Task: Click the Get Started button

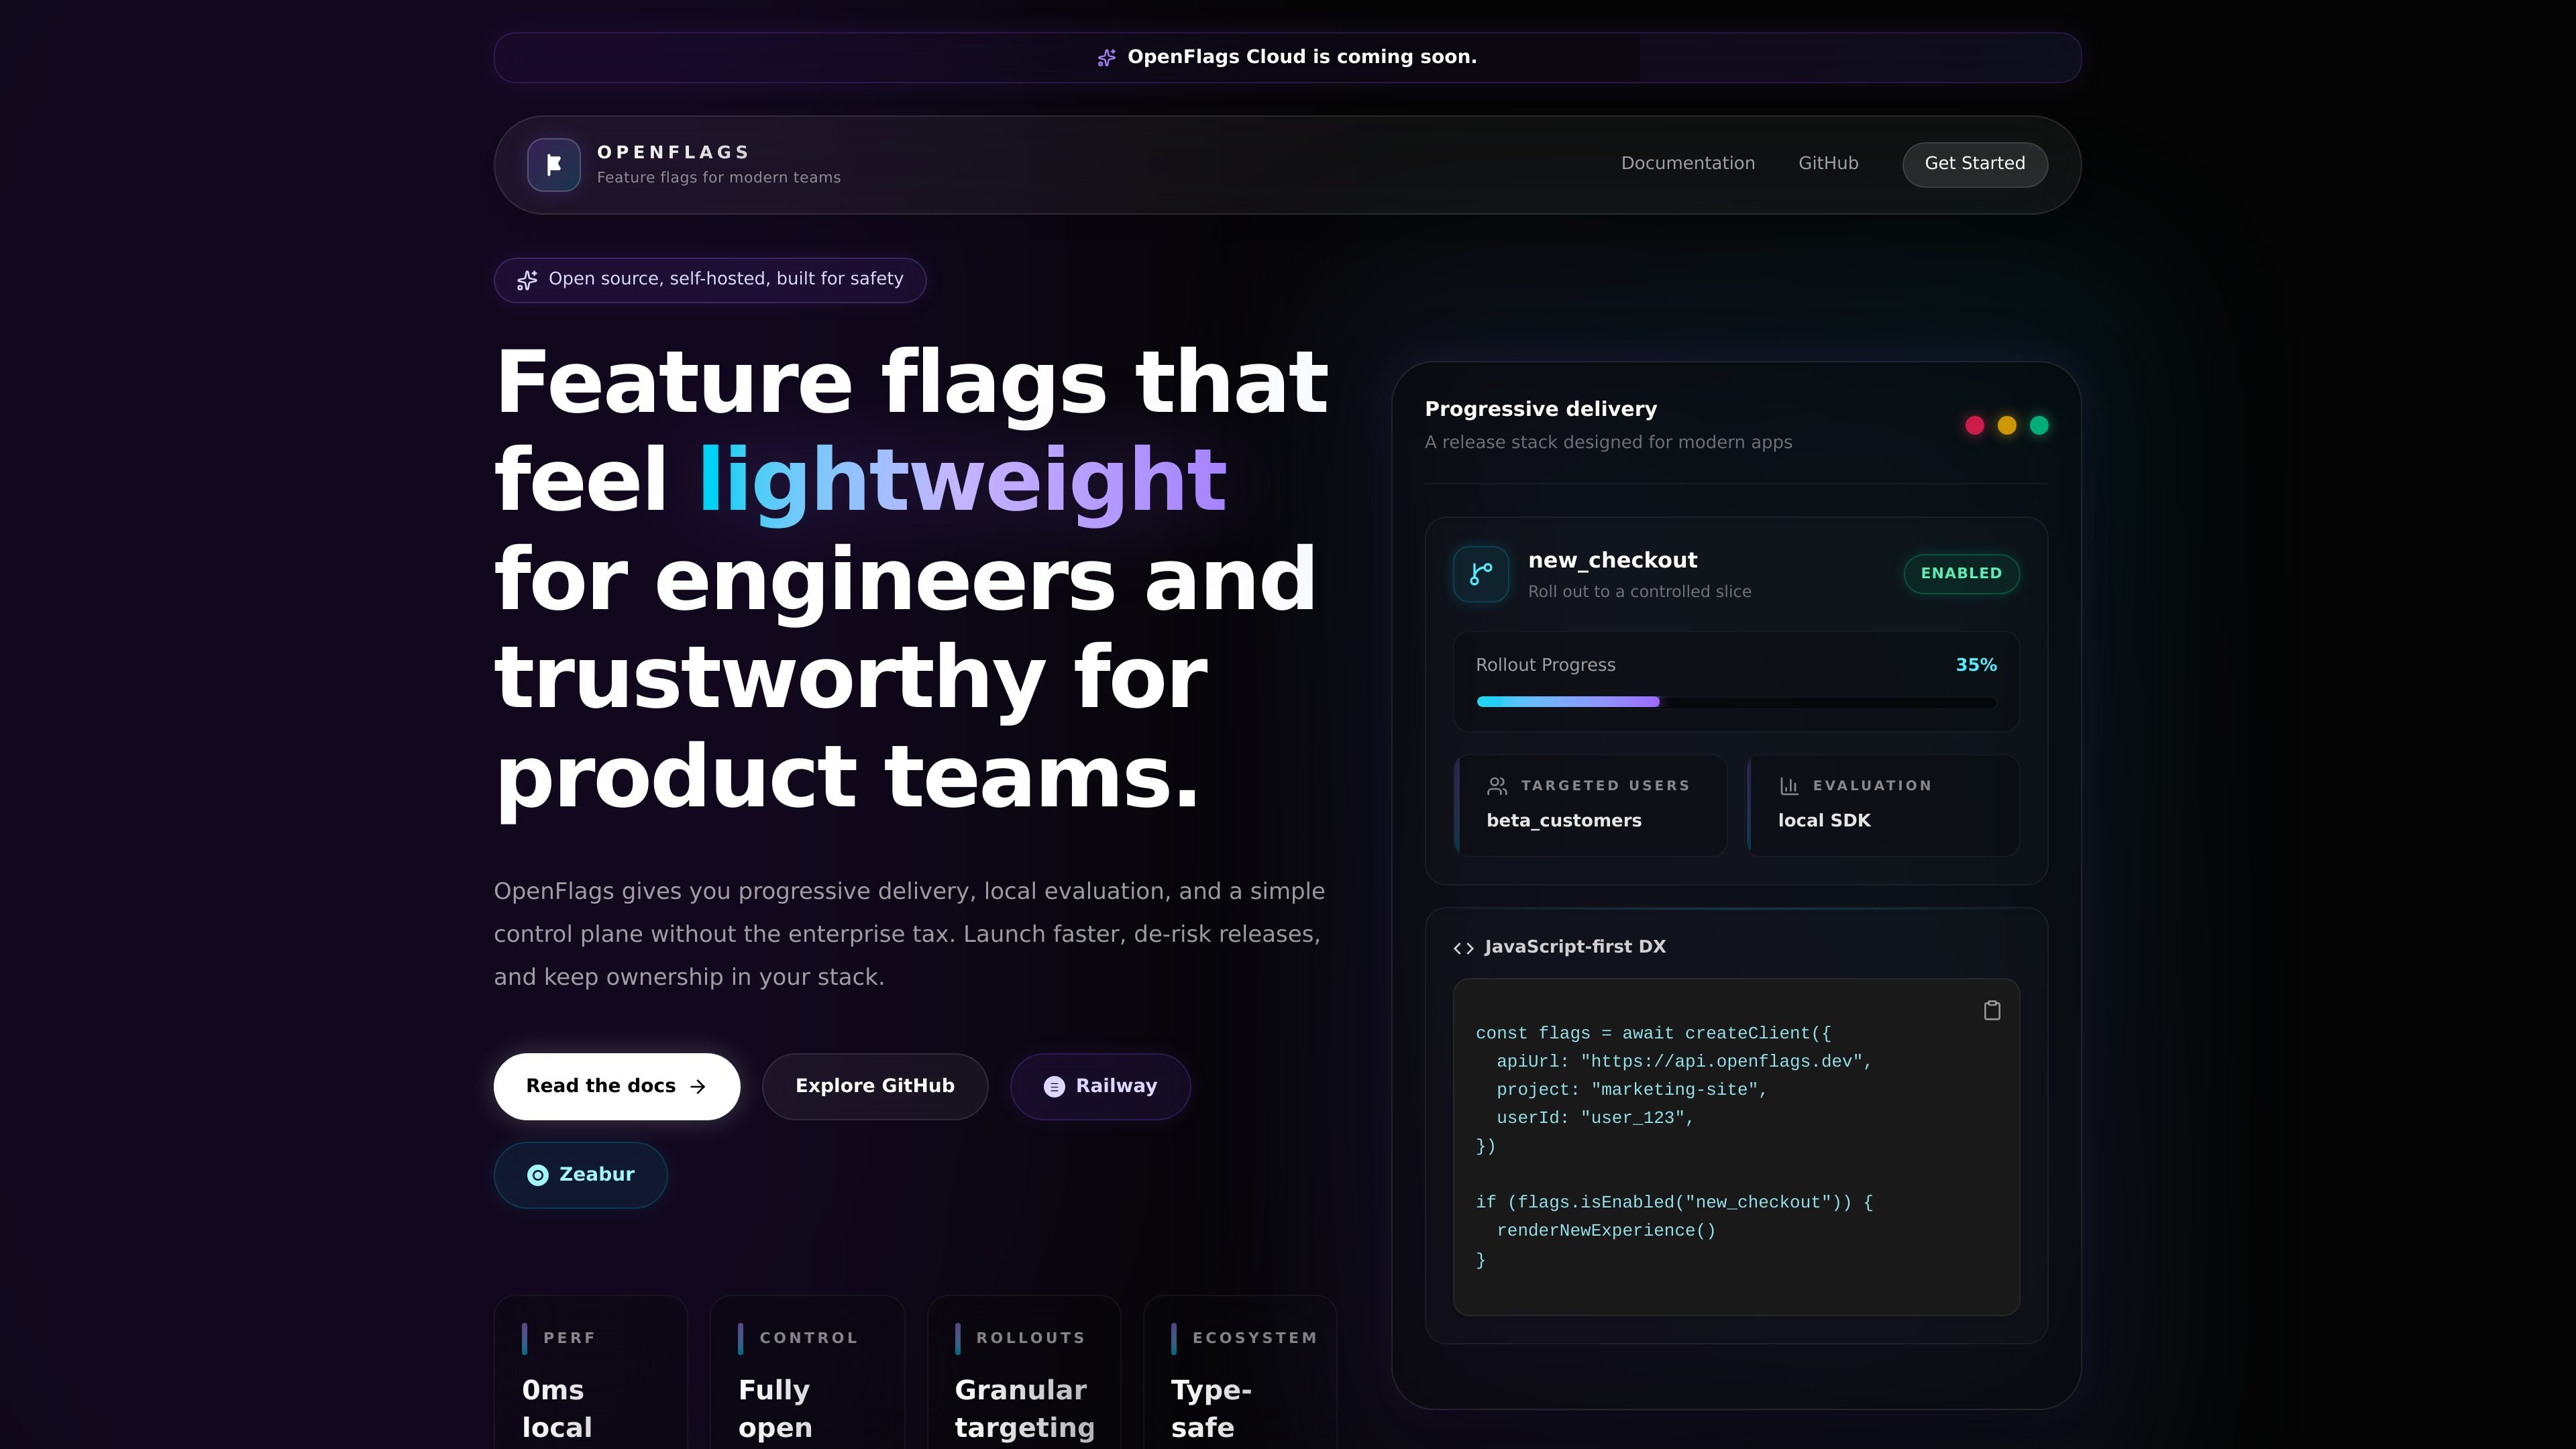Action: (x=1975, y=164)
